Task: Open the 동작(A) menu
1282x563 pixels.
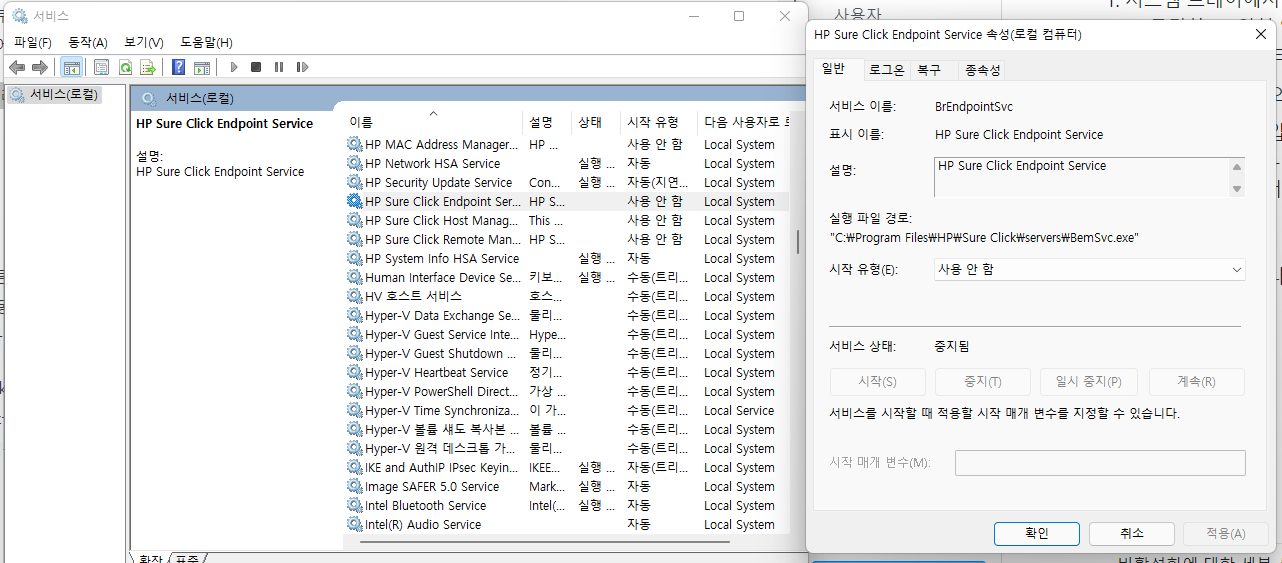Action: point(88,42)
